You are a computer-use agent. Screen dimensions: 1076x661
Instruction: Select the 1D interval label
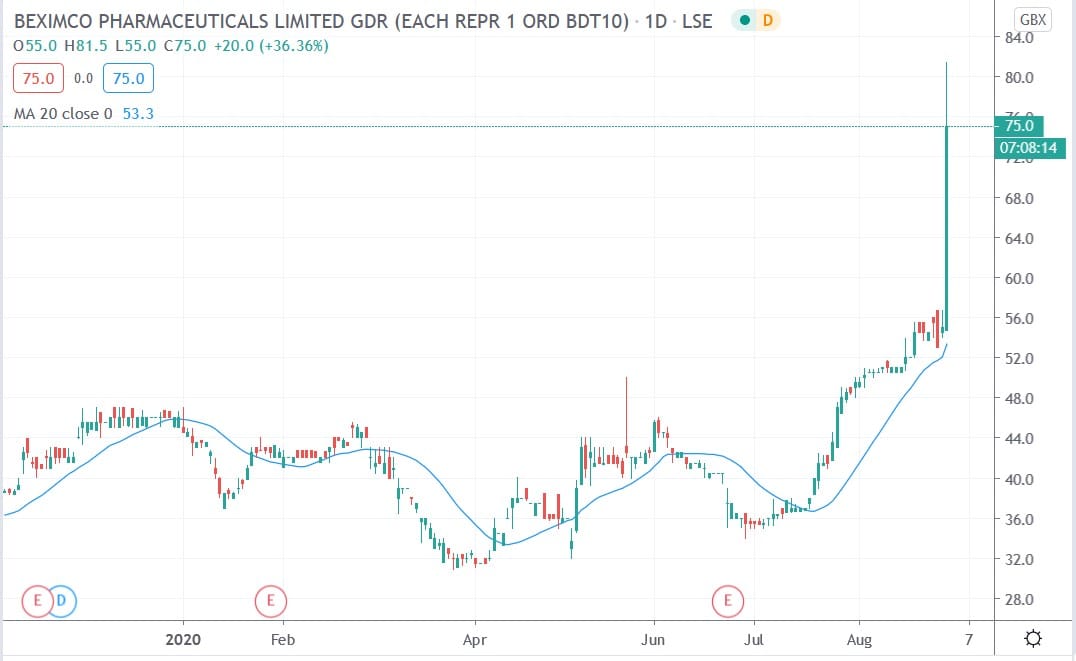coord(656,21)
